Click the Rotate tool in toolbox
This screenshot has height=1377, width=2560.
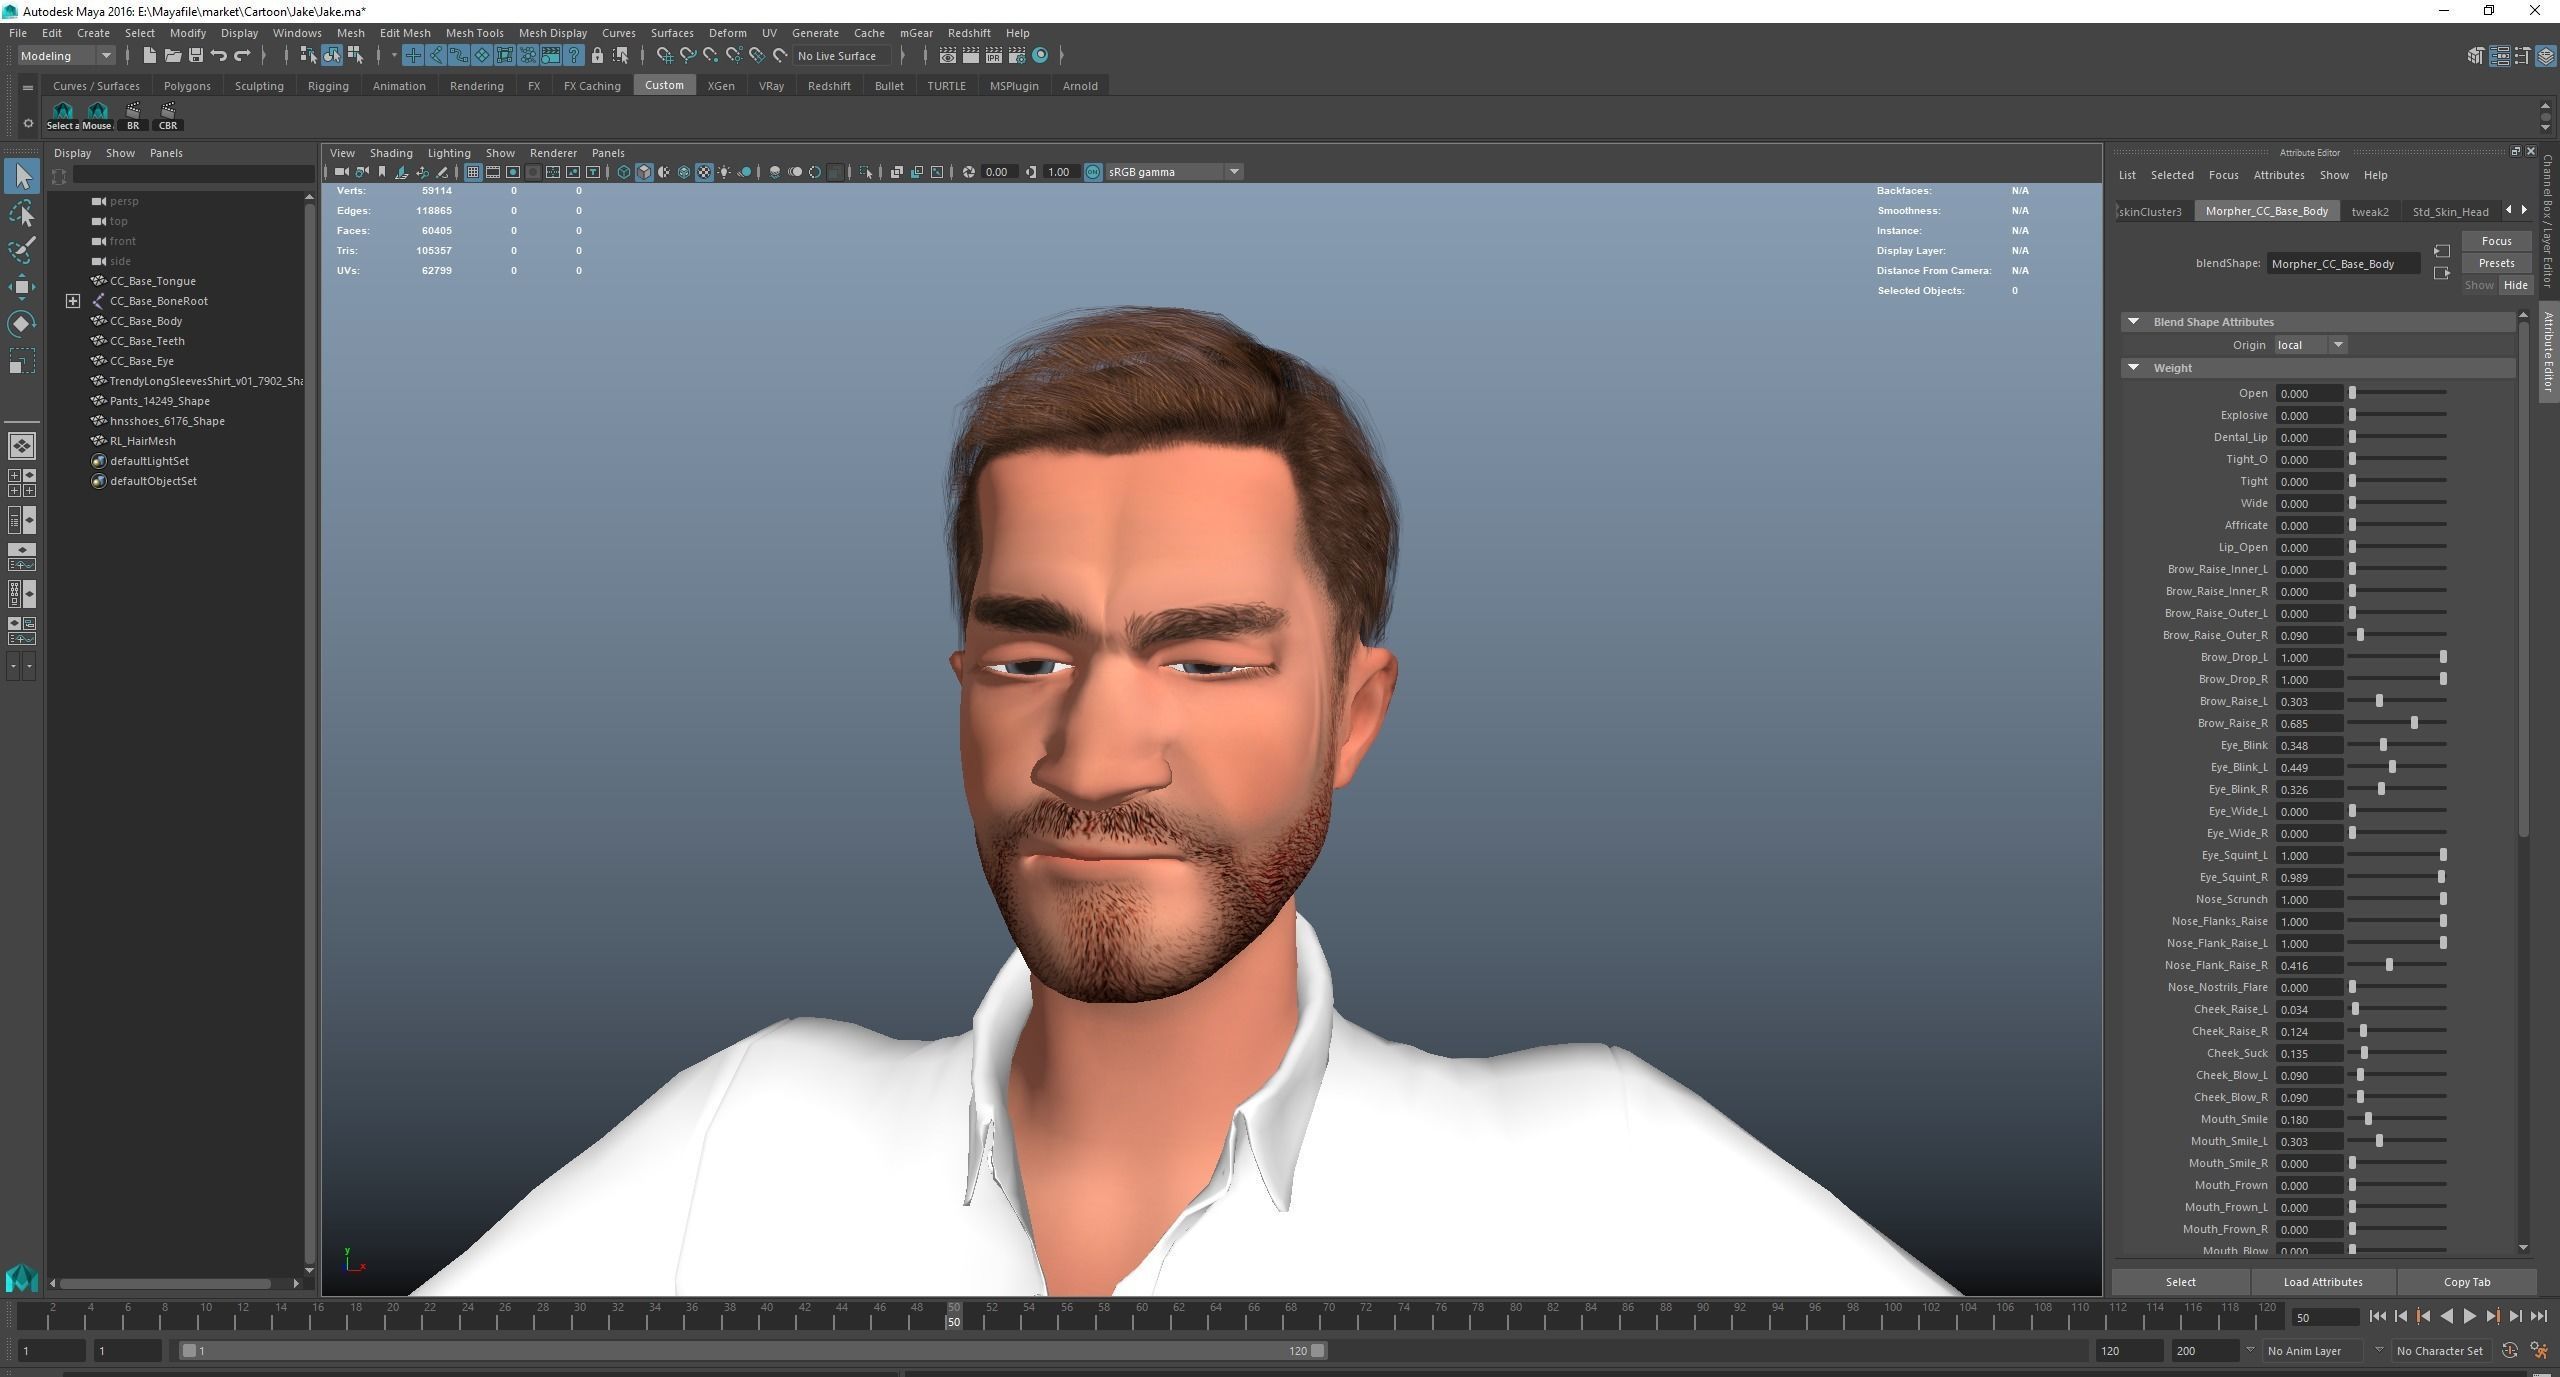(x=22, y=324)
